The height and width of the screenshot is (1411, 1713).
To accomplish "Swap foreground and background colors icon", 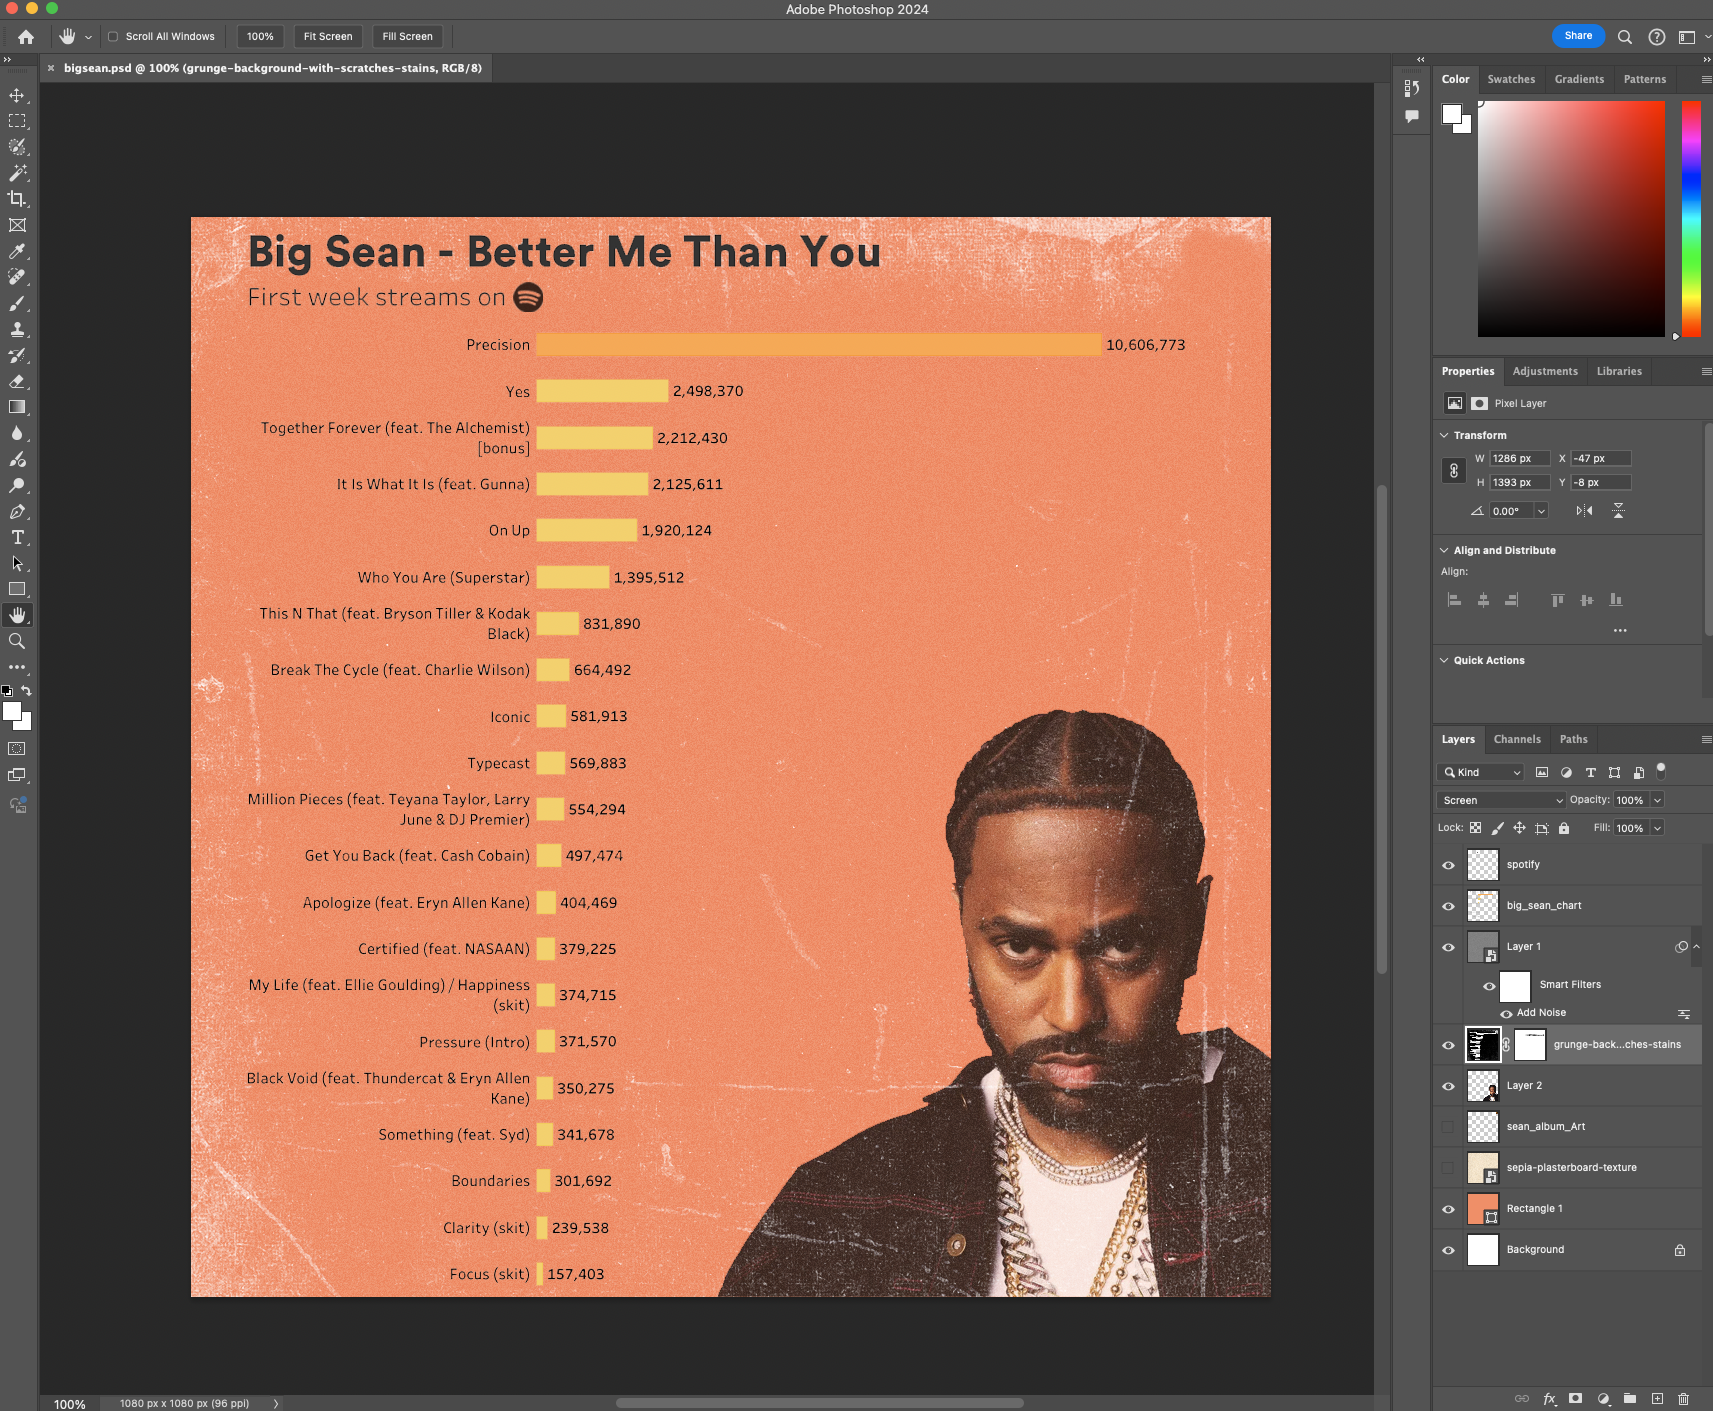I will tap(27, 691).
